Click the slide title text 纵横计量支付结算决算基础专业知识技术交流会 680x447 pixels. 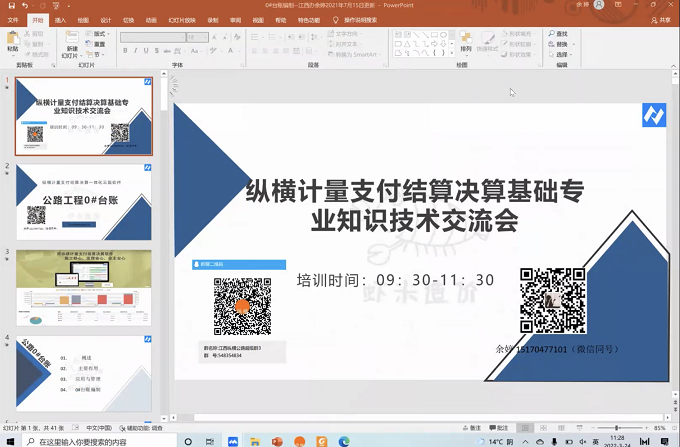(415, 206)
